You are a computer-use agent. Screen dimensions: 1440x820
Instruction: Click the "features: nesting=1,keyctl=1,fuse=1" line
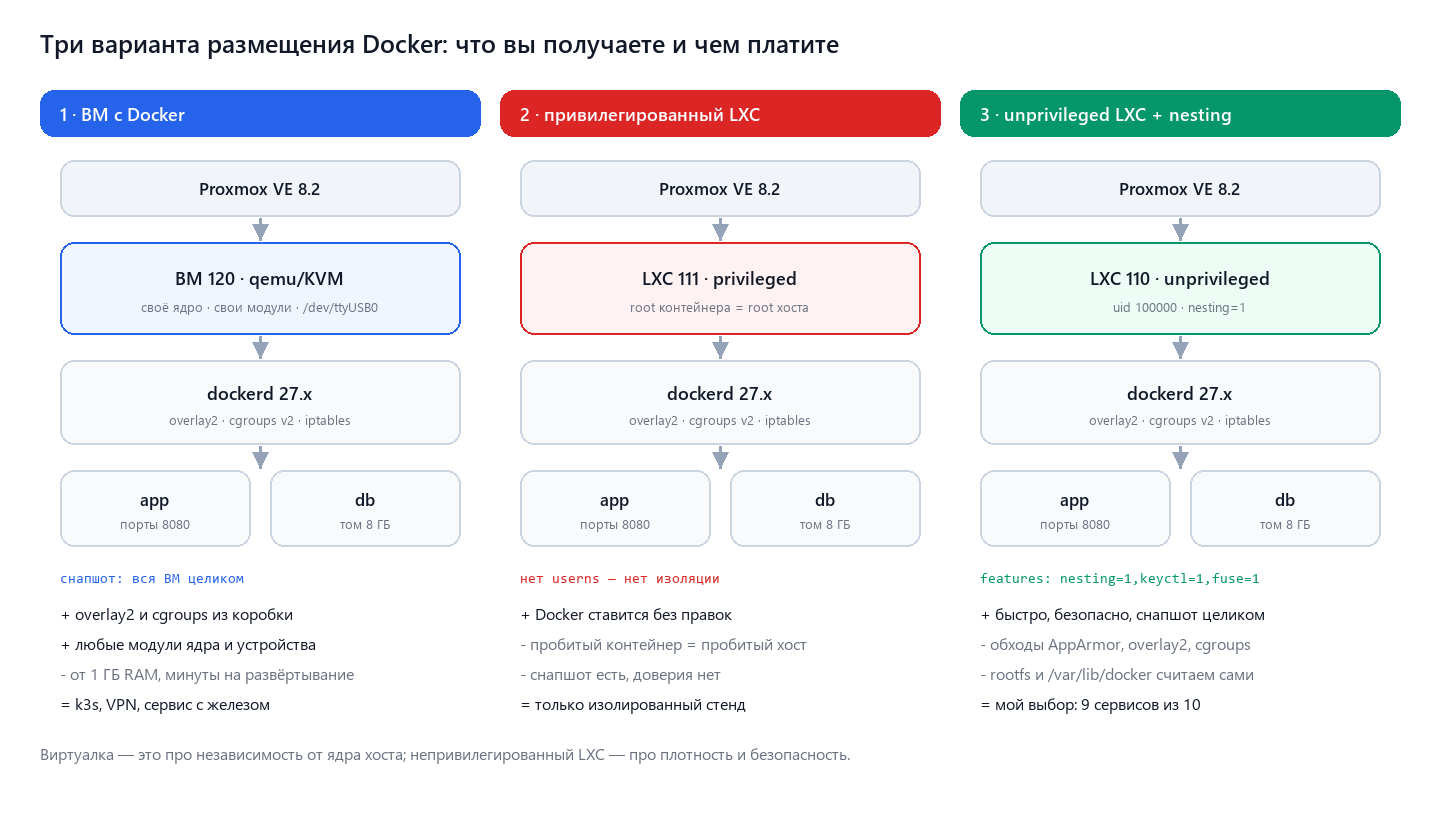tap(1120, 578)
